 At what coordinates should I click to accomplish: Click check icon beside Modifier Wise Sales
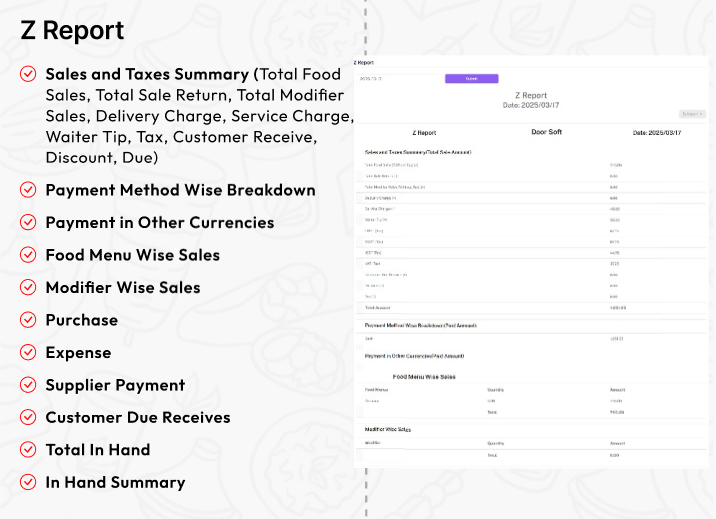click(28, 288)
